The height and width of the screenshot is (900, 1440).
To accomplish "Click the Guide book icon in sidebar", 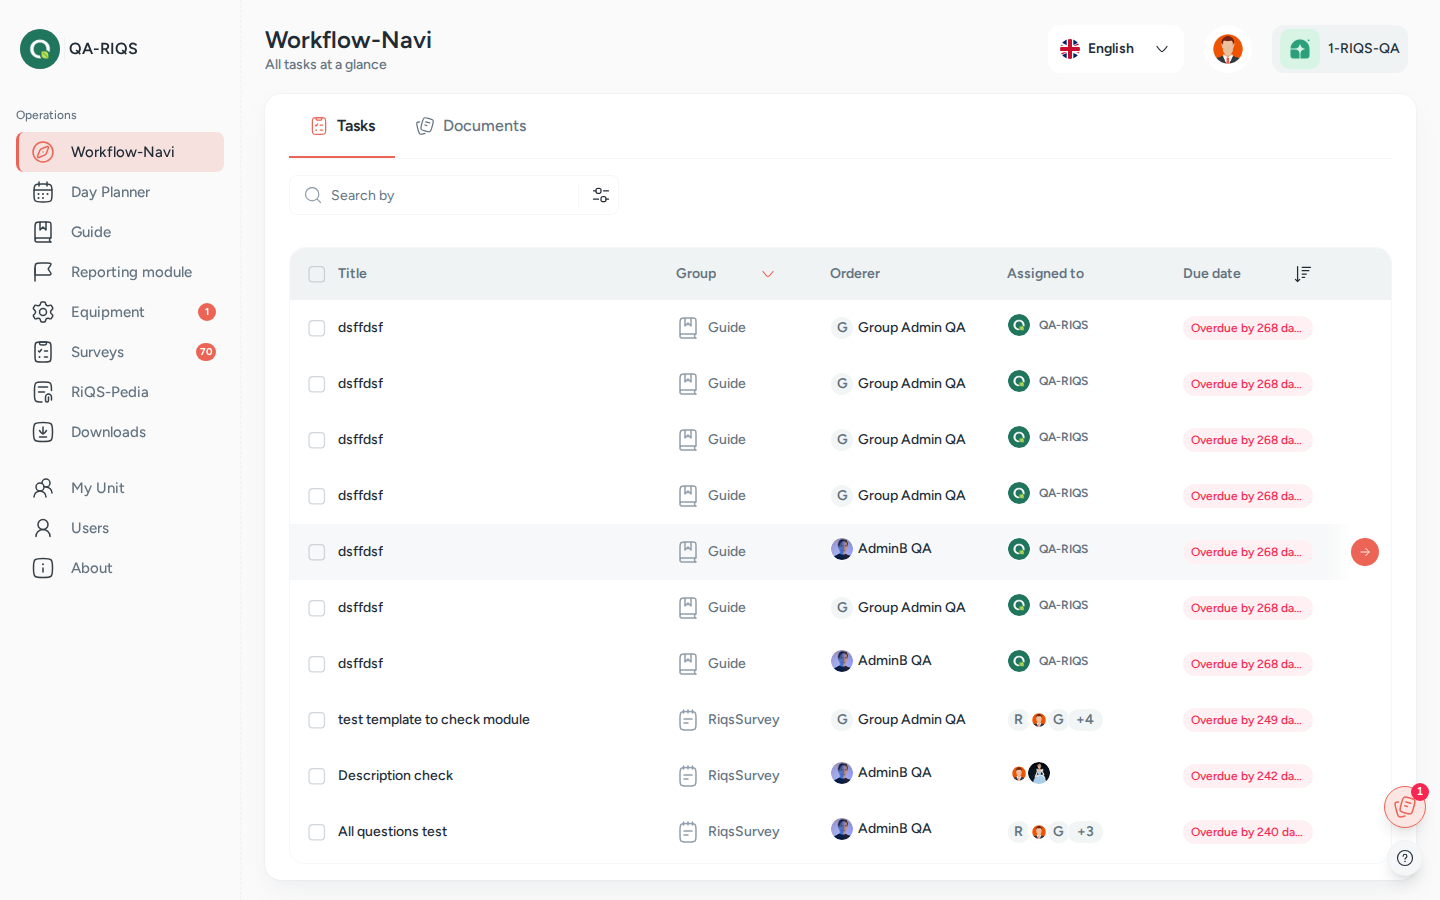I will (43, 232).
